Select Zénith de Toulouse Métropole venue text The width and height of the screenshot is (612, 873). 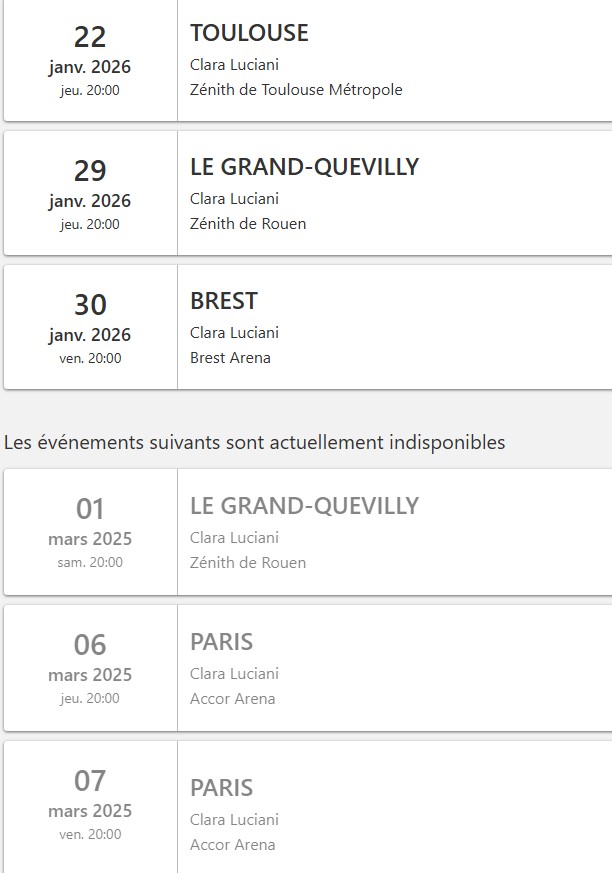[x=296, y=90]
